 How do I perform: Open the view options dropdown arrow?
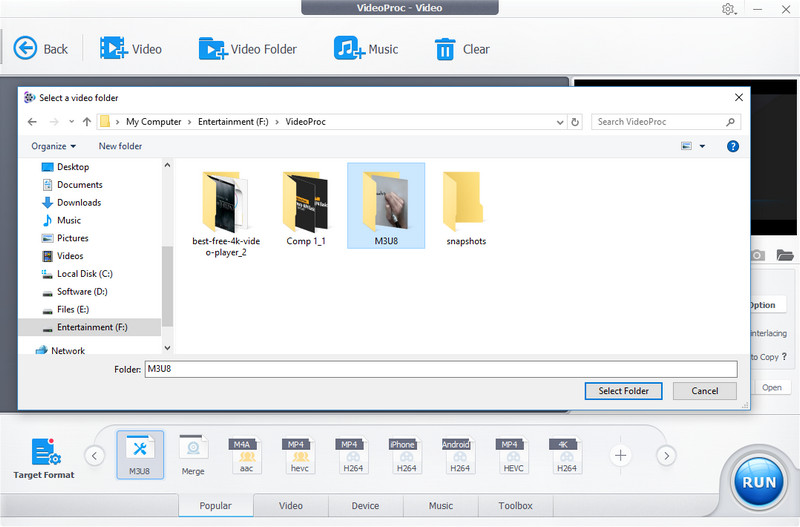(702, 146)
